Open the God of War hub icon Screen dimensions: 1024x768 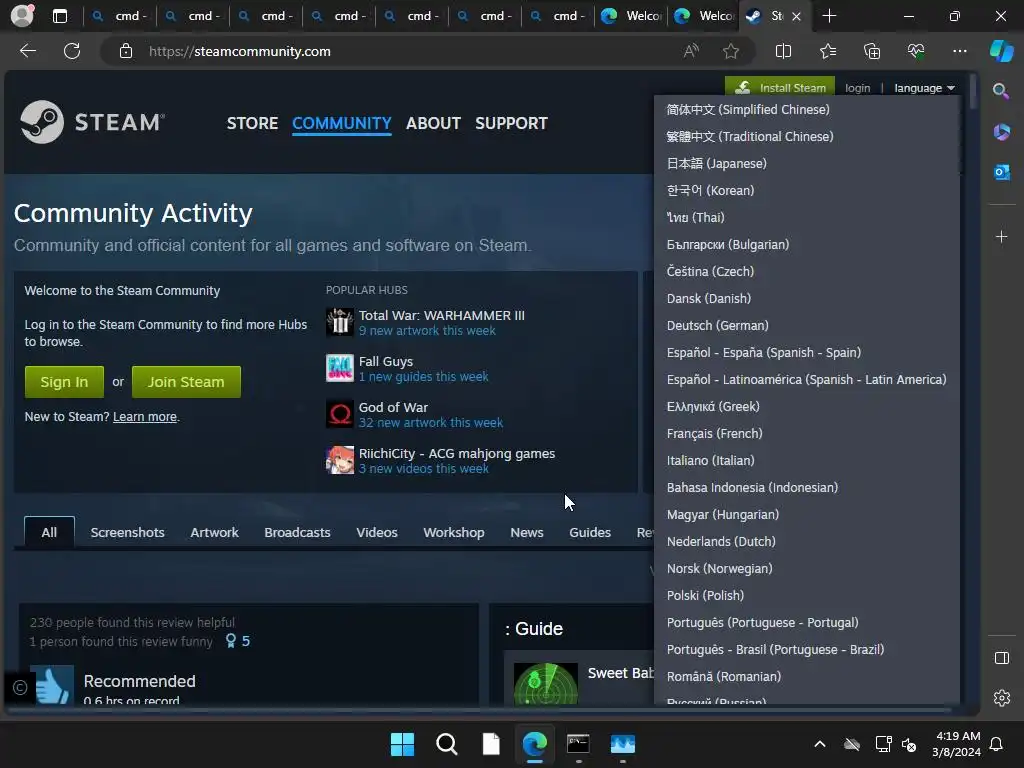pyautogui.click(x=340, y=414)
